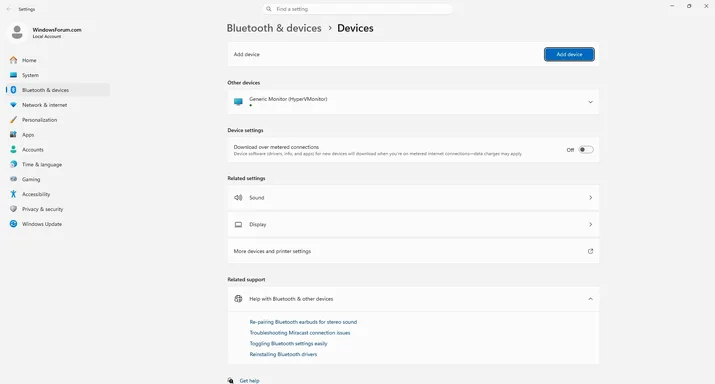Screen dimensions: 715x384
Task: Select Apps in the sidebar
Action: pyautogui.click(x=58, y=135)
